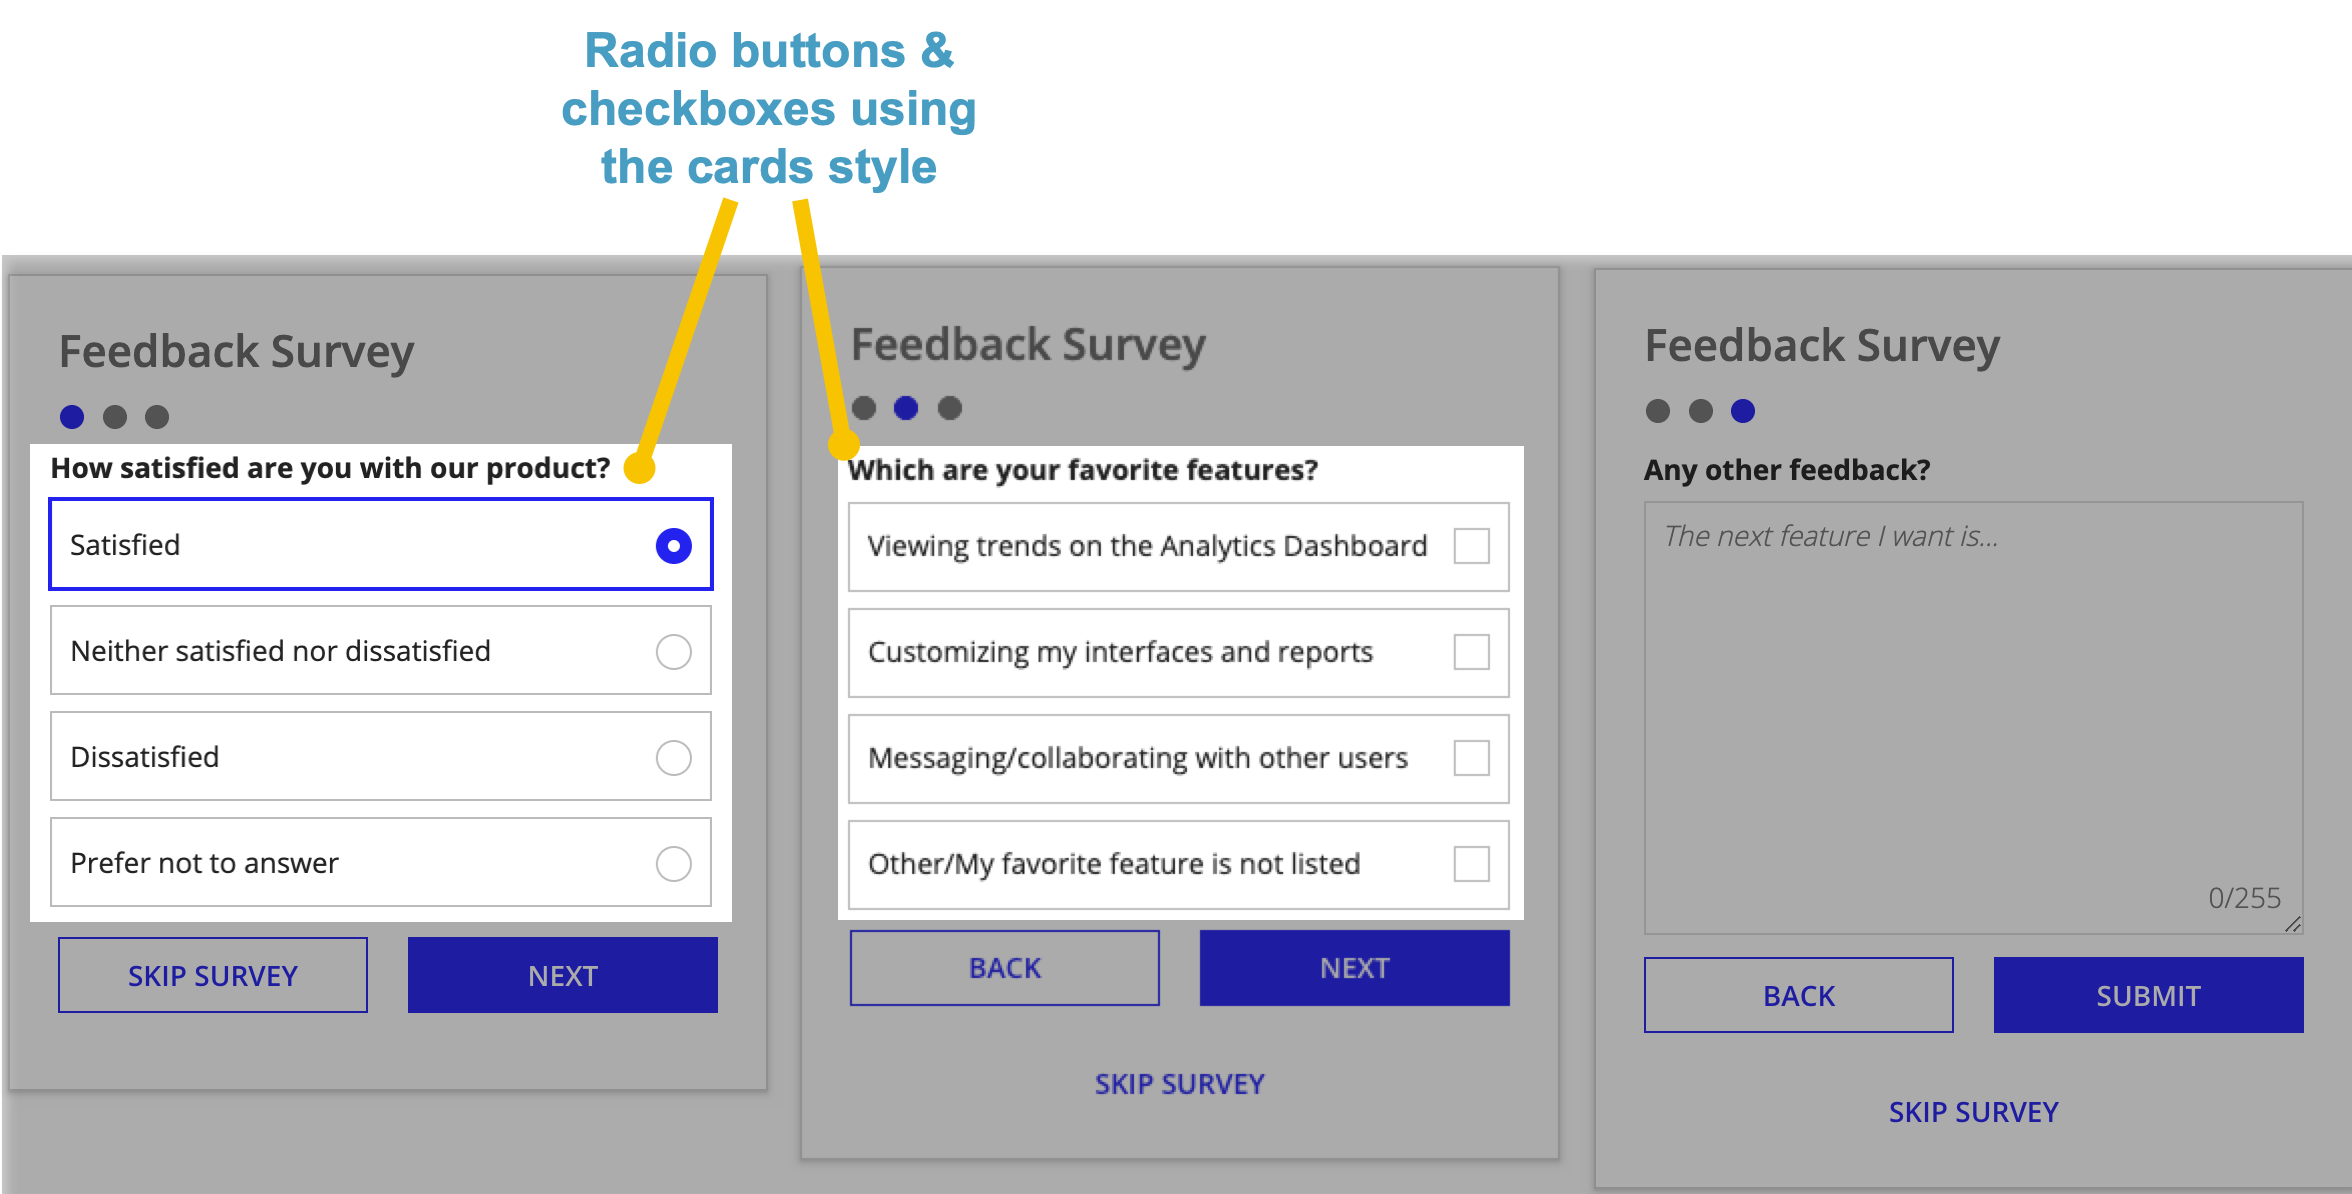This screenshot has height=1194, width=2352.
Task: Click resize handle on feedback text area
Action: [2293, 924]
